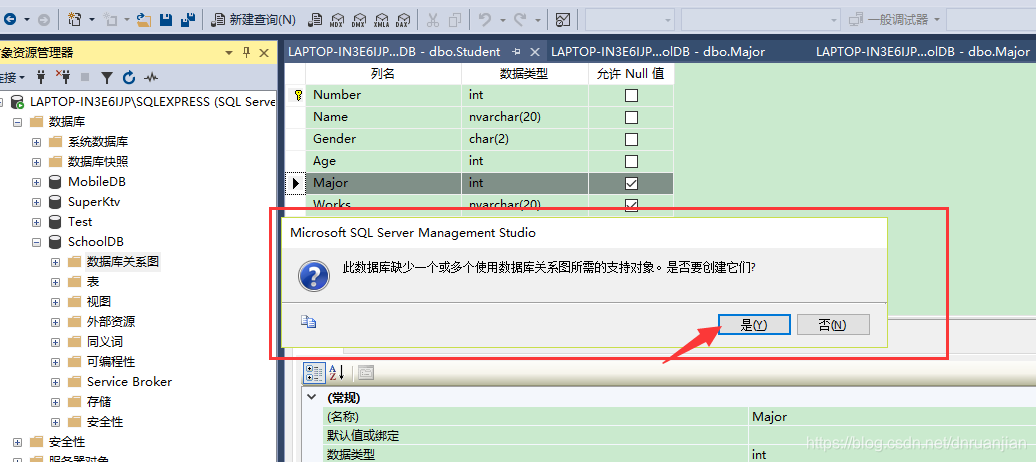
Task: Click the Refresh icon in Object Explorer
Action: [129, 77]
